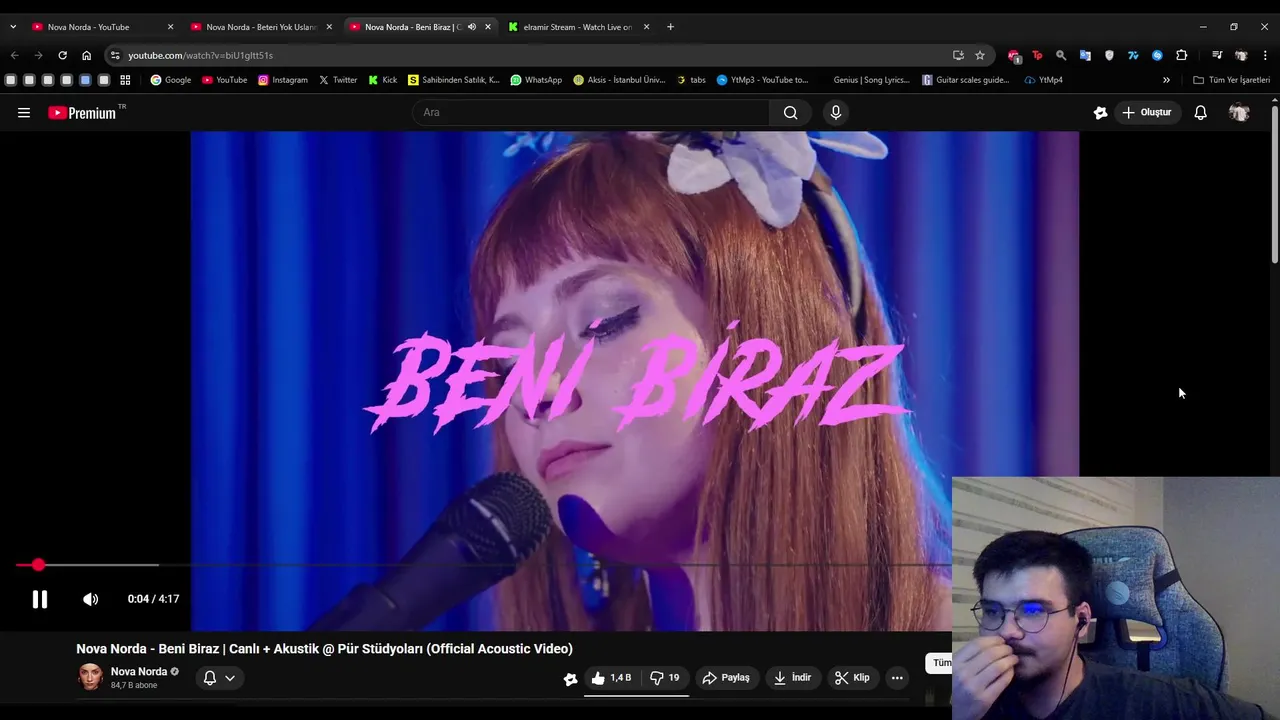Open the red Tp extension icon
Screen dimensions: 1280x720
click(1037, 55)
